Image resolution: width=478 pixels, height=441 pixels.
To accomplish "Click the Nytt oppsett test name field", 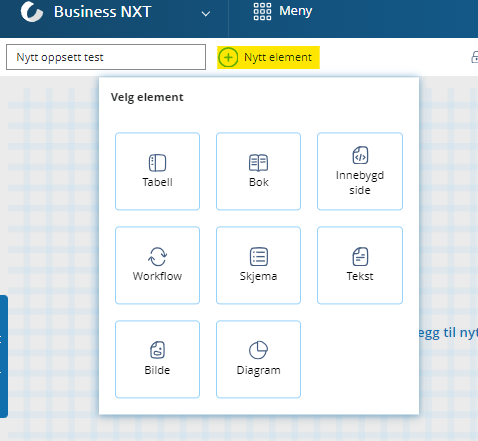I will tap(106, 57).
